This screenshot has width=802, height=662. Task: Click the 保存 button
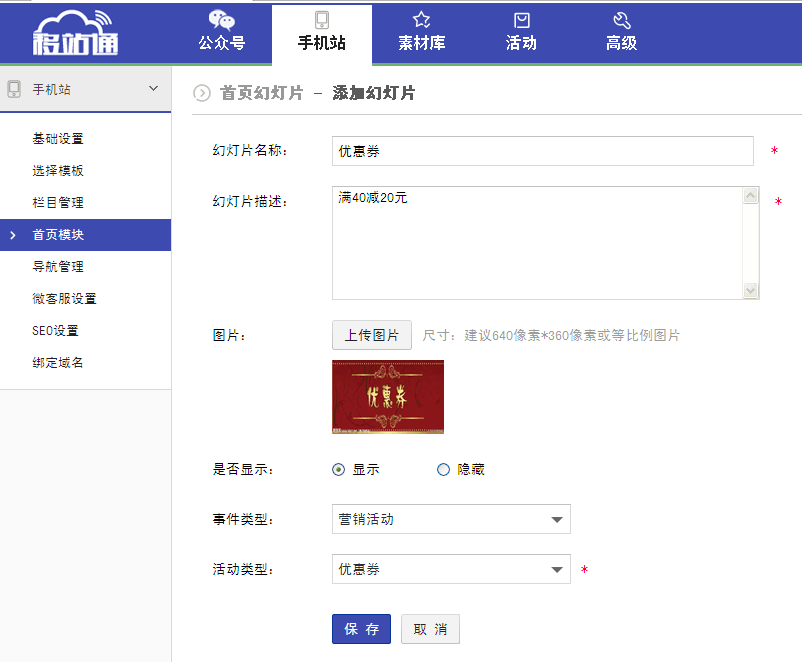click(361, 629)
